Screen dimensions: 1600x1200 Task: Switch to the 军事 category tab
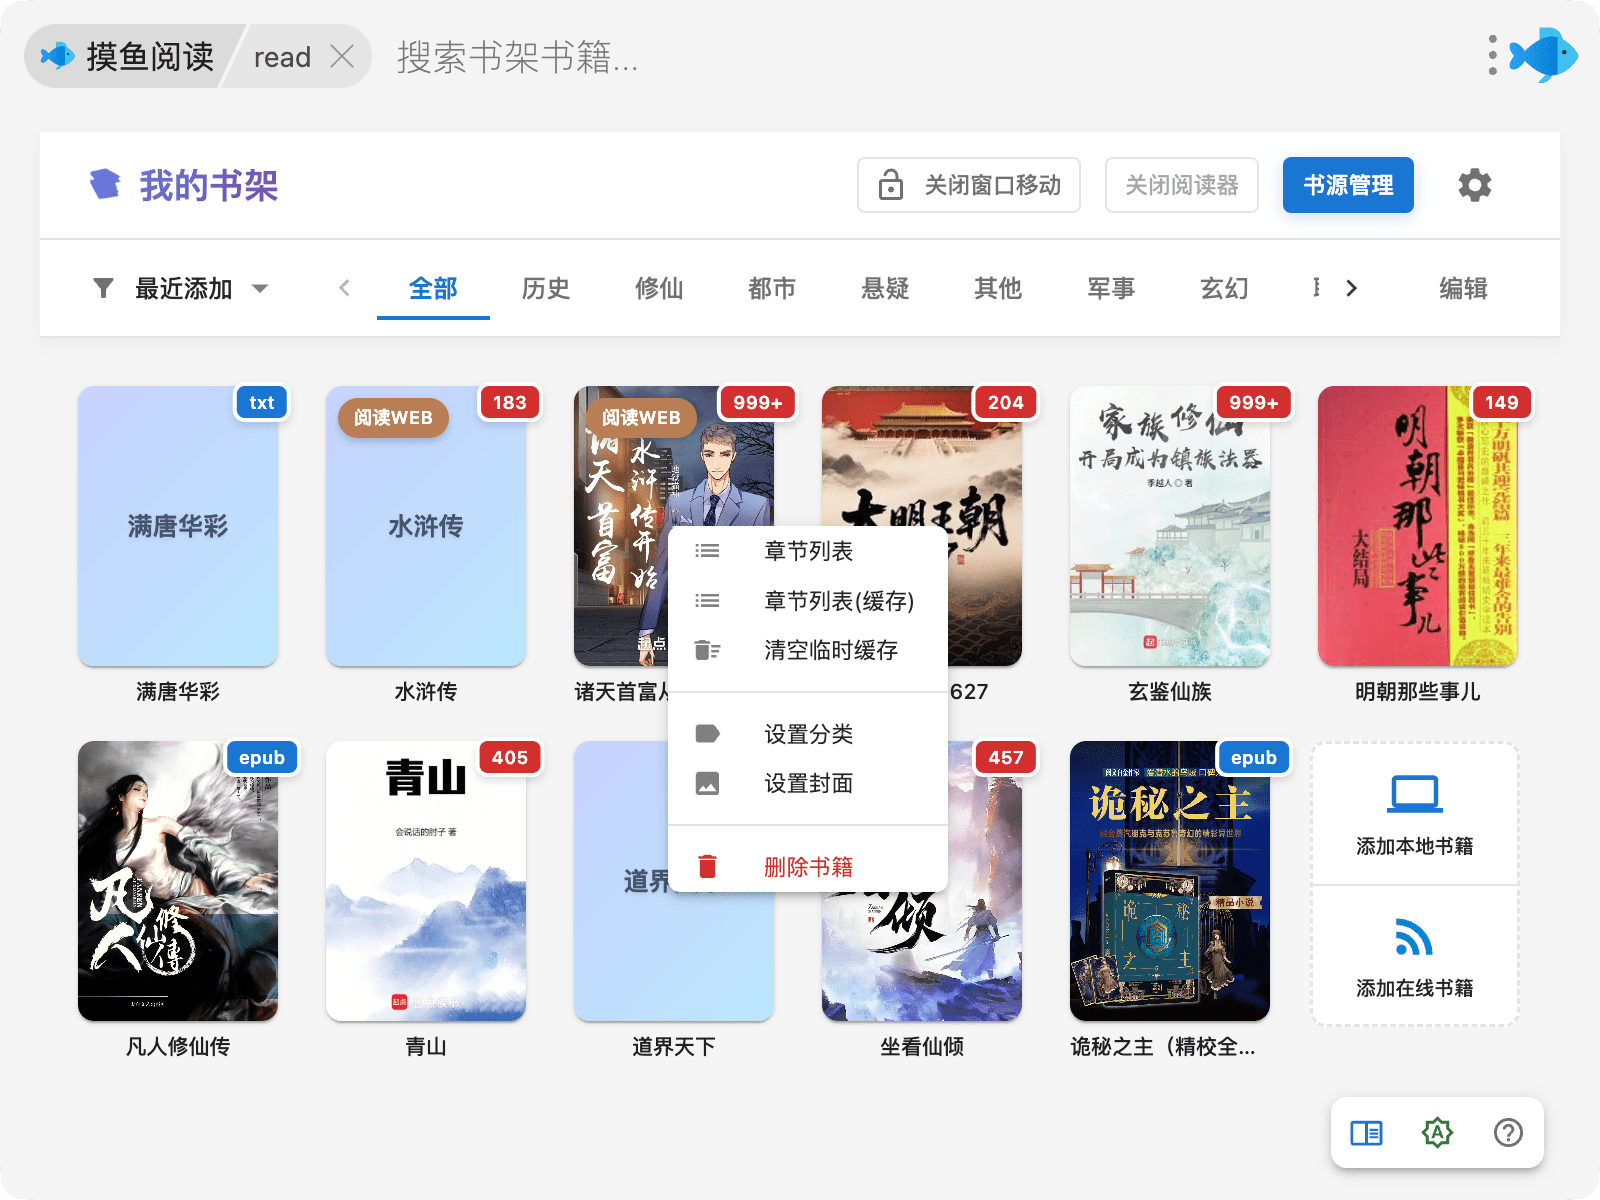pos(1111,289)
